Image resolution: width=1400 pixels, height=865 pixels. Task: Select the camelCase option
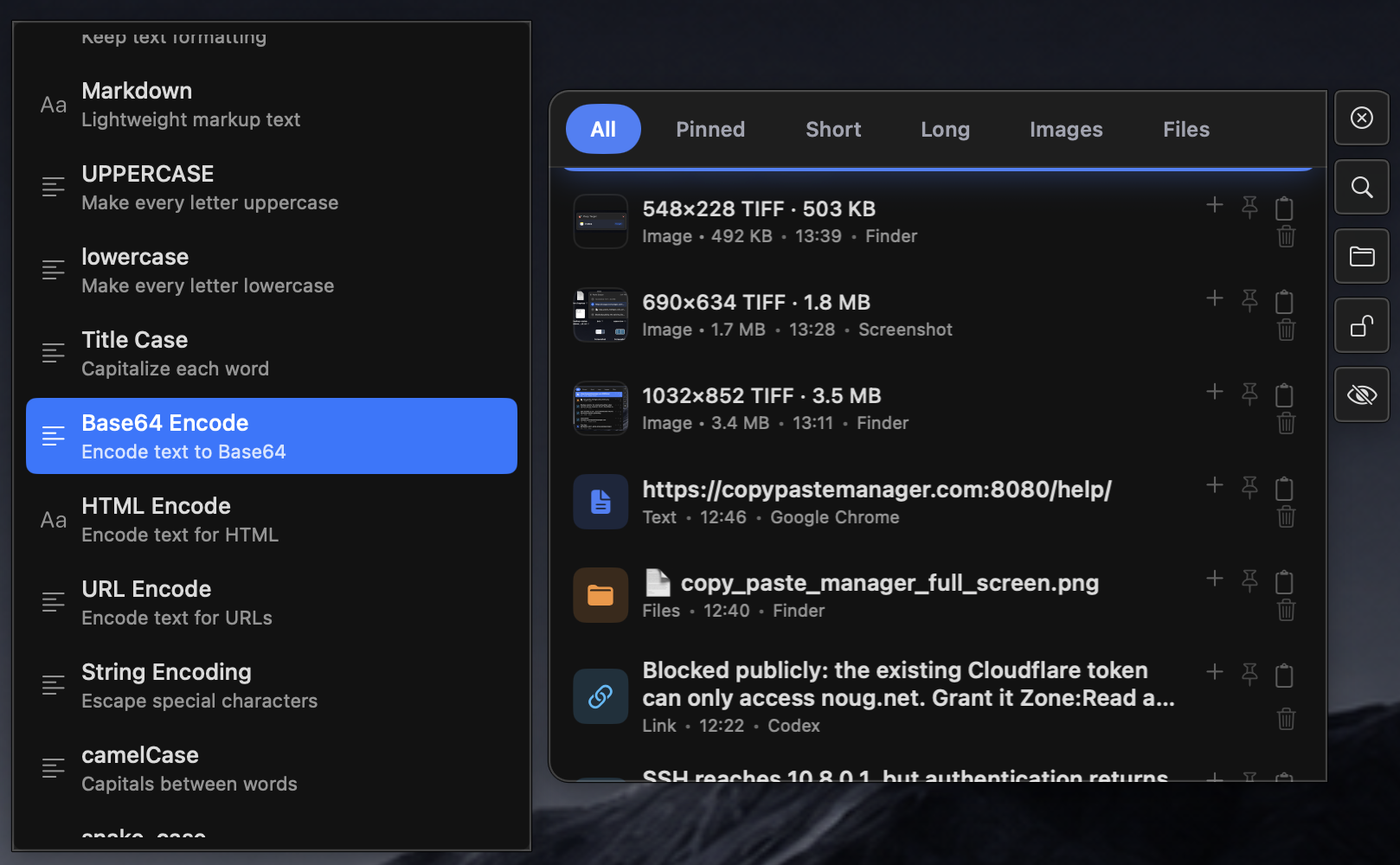click(x=271, y=768)
